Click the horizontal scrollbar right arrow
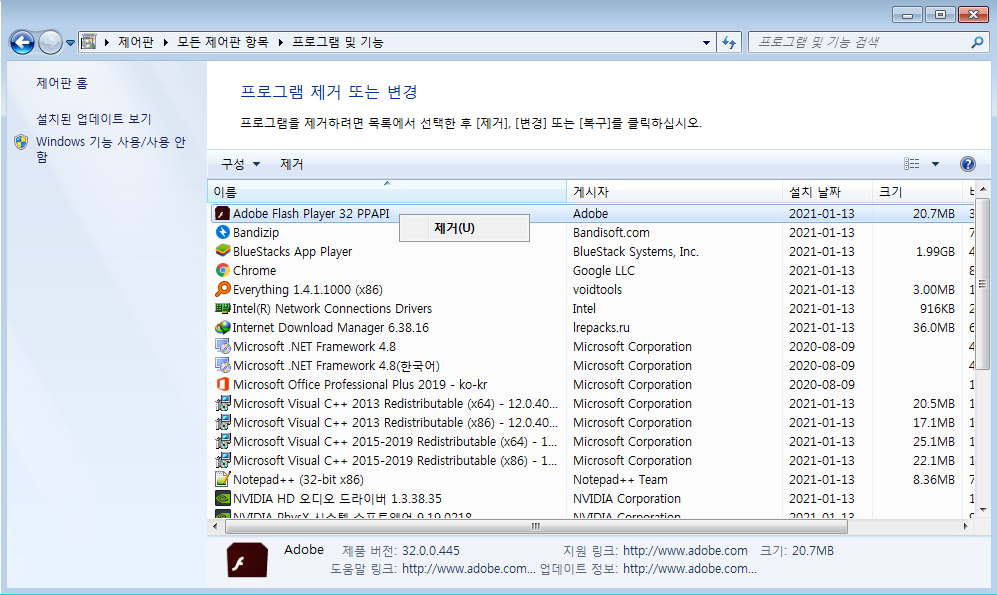 965,526
